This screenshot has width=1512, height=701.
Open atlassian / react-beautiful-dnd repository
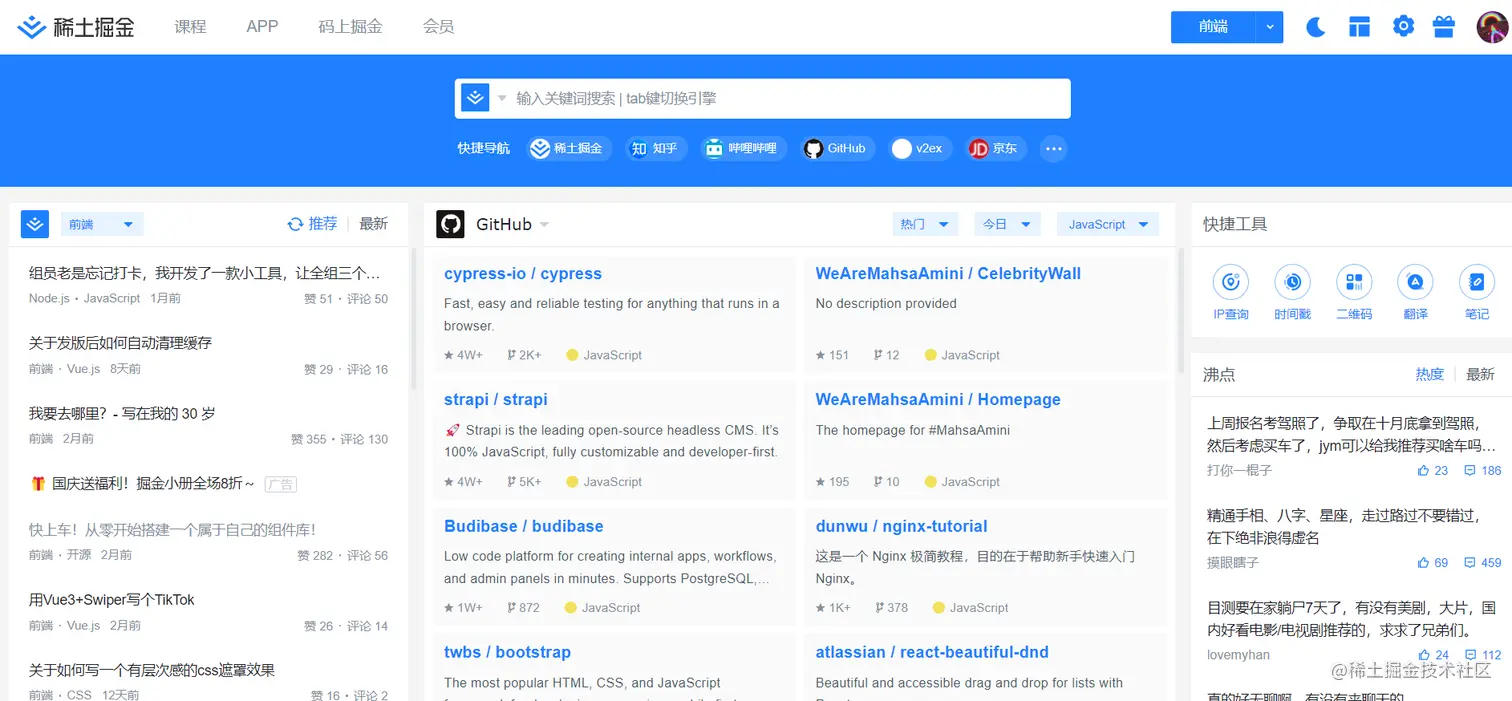(x=932, y=652)
